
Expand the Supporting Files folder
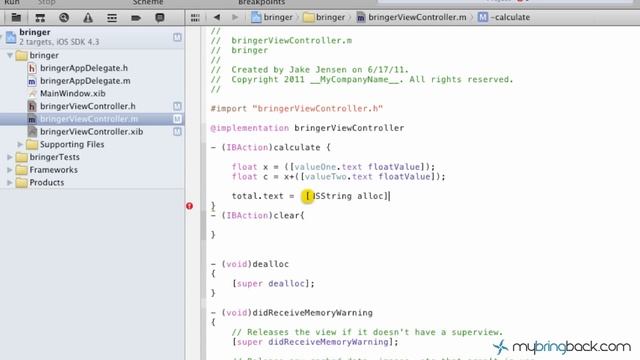pyautogui.click(x=20, y=144)
